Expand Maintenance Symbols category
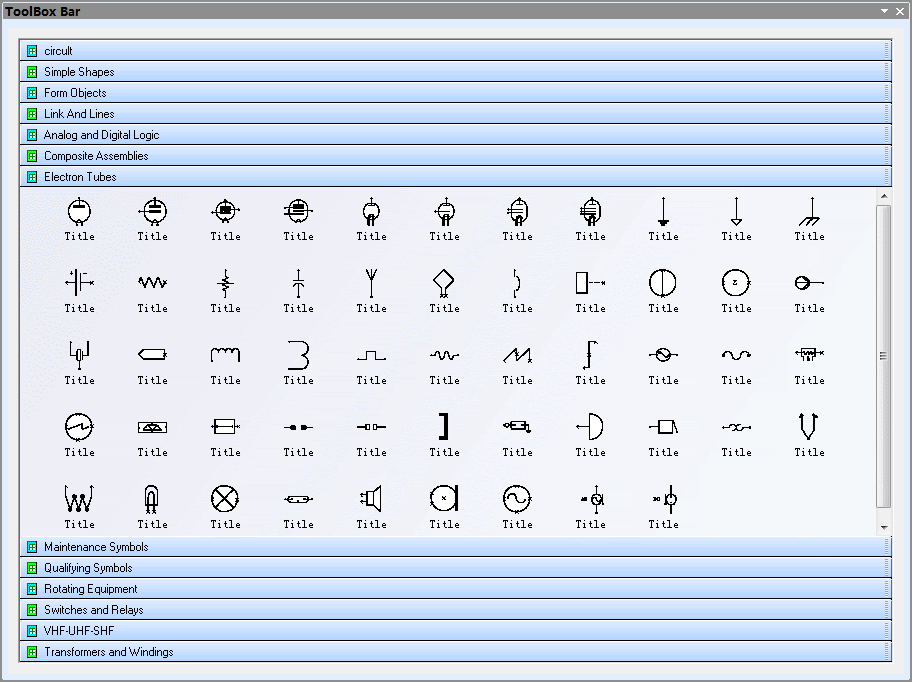Image resolution: width=912 pixels, height=682 pixels. (x=455, y=547)
